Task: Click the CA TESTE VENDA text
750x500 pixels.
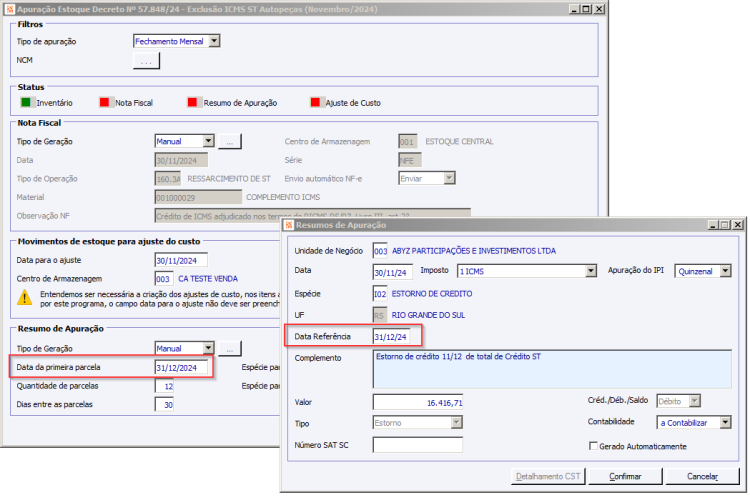Action: click(208, 279)
